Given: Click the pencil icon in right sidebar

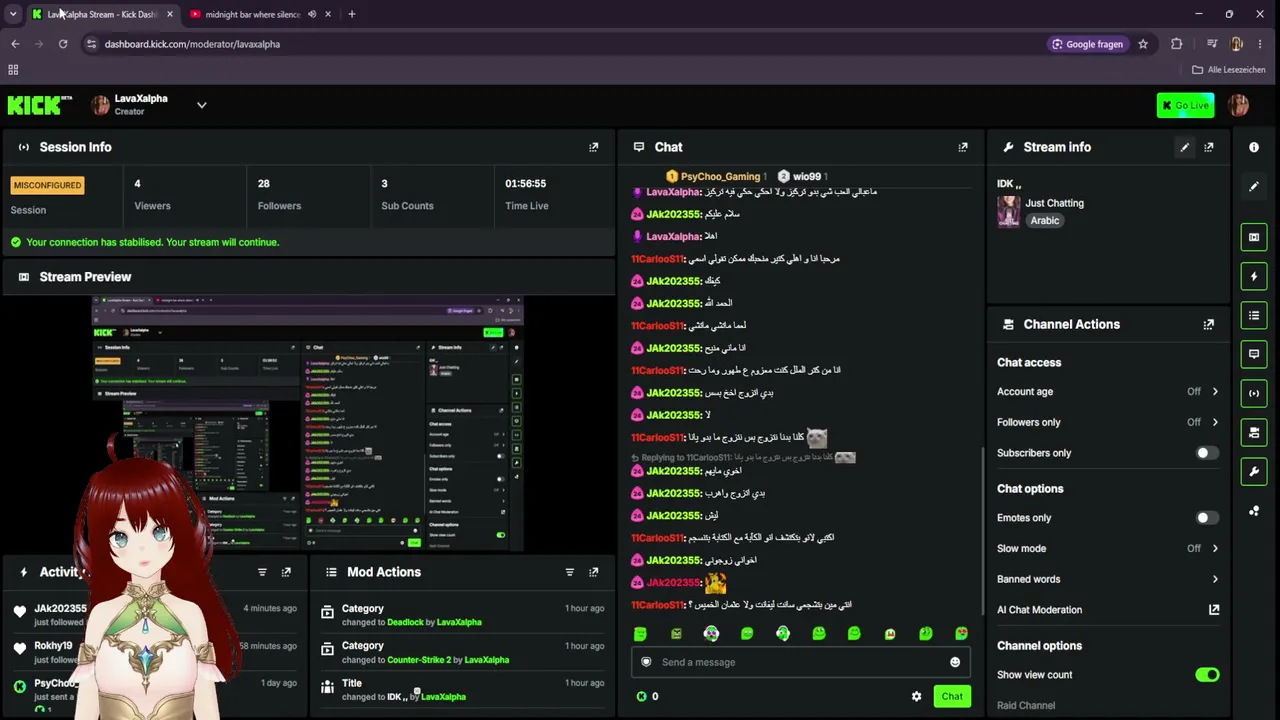Looking at the screenshot, I should [x=1254, y=186].
